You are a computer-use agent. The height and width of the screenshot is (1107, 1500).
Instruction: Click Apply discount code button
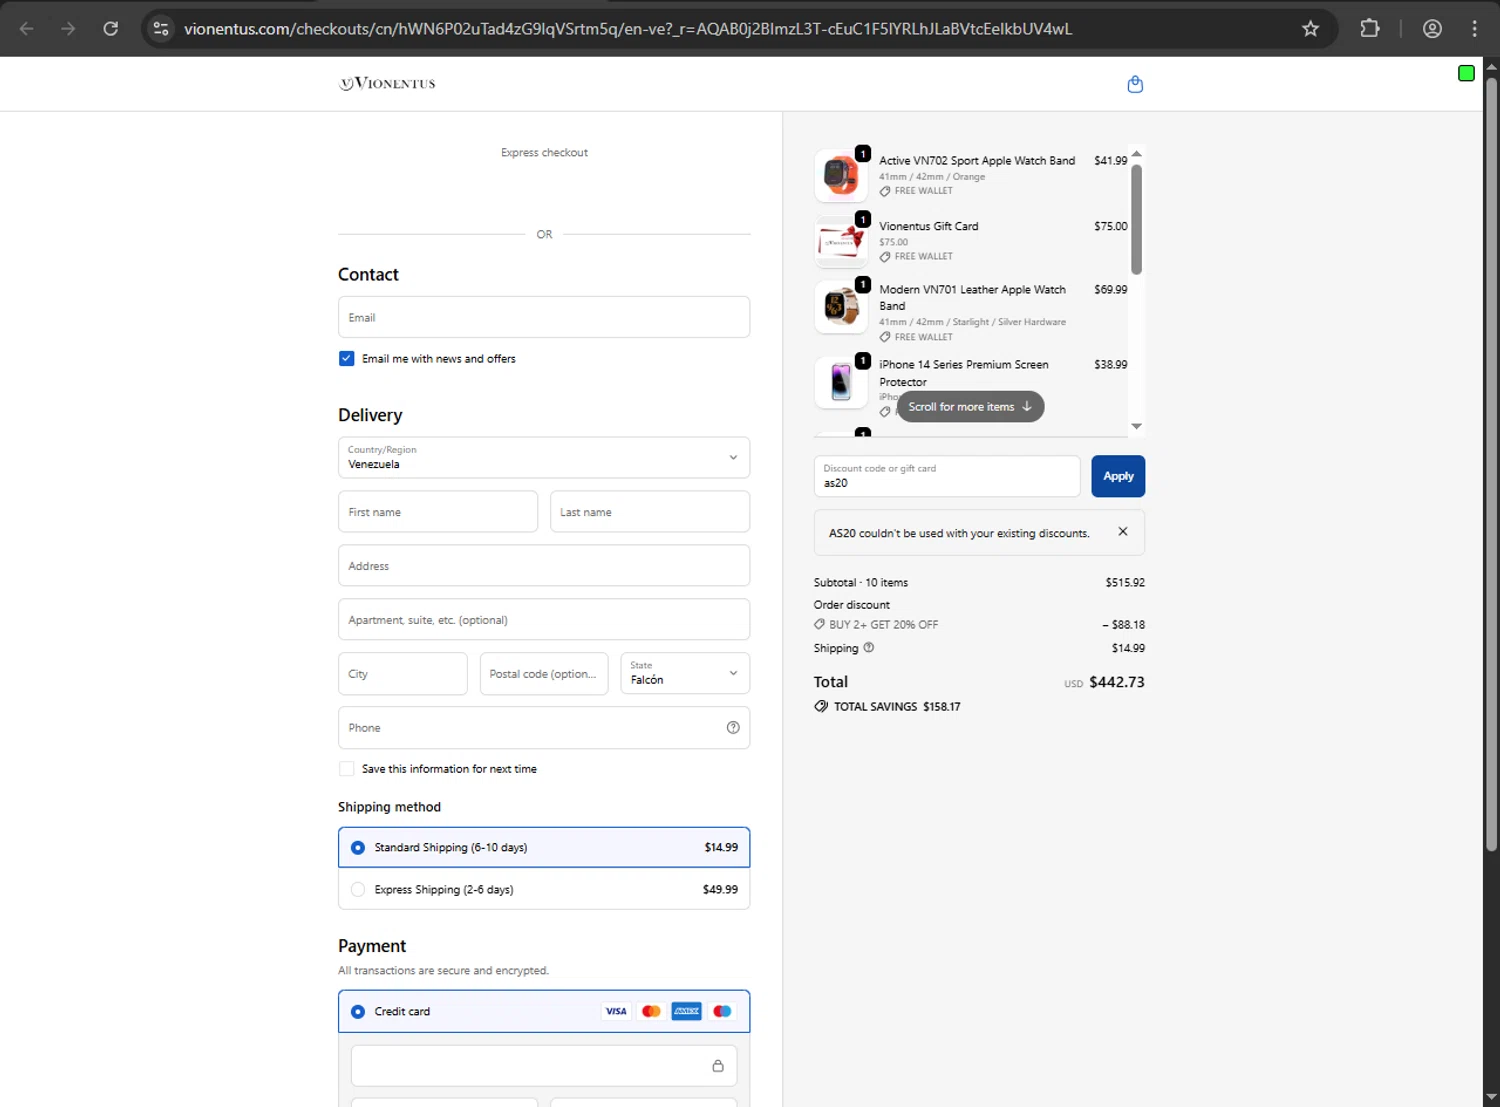[1118, 476]
